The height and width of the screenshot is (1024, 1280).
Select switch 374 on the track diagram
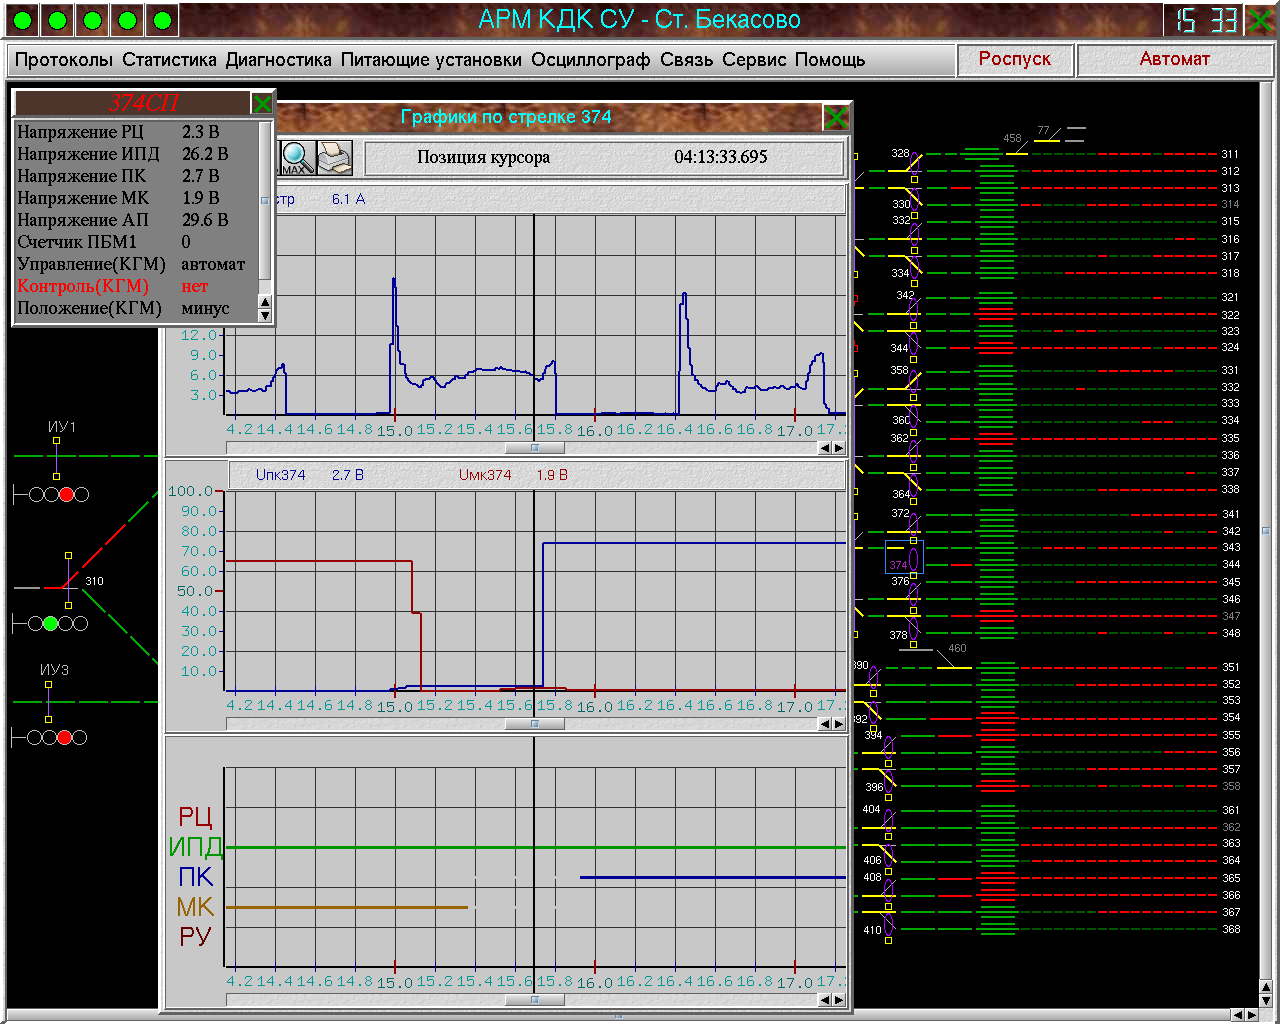(x=903, y=557)
